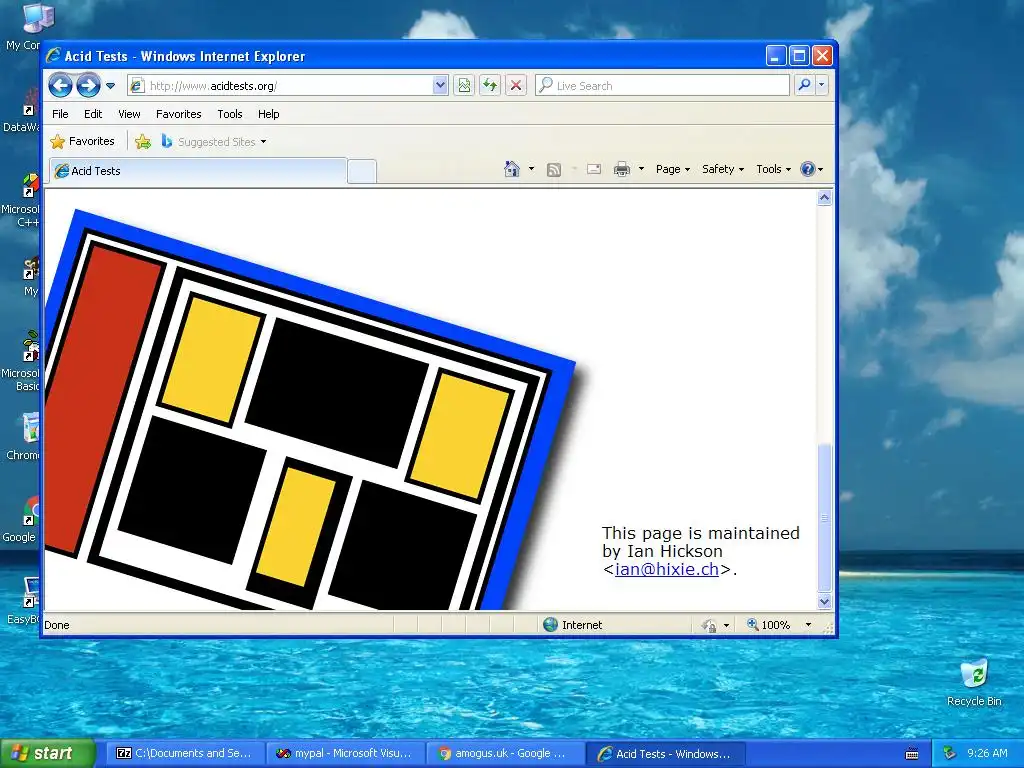
Task: Click the system tray notification icon
Action: click(x=949, y=754)
